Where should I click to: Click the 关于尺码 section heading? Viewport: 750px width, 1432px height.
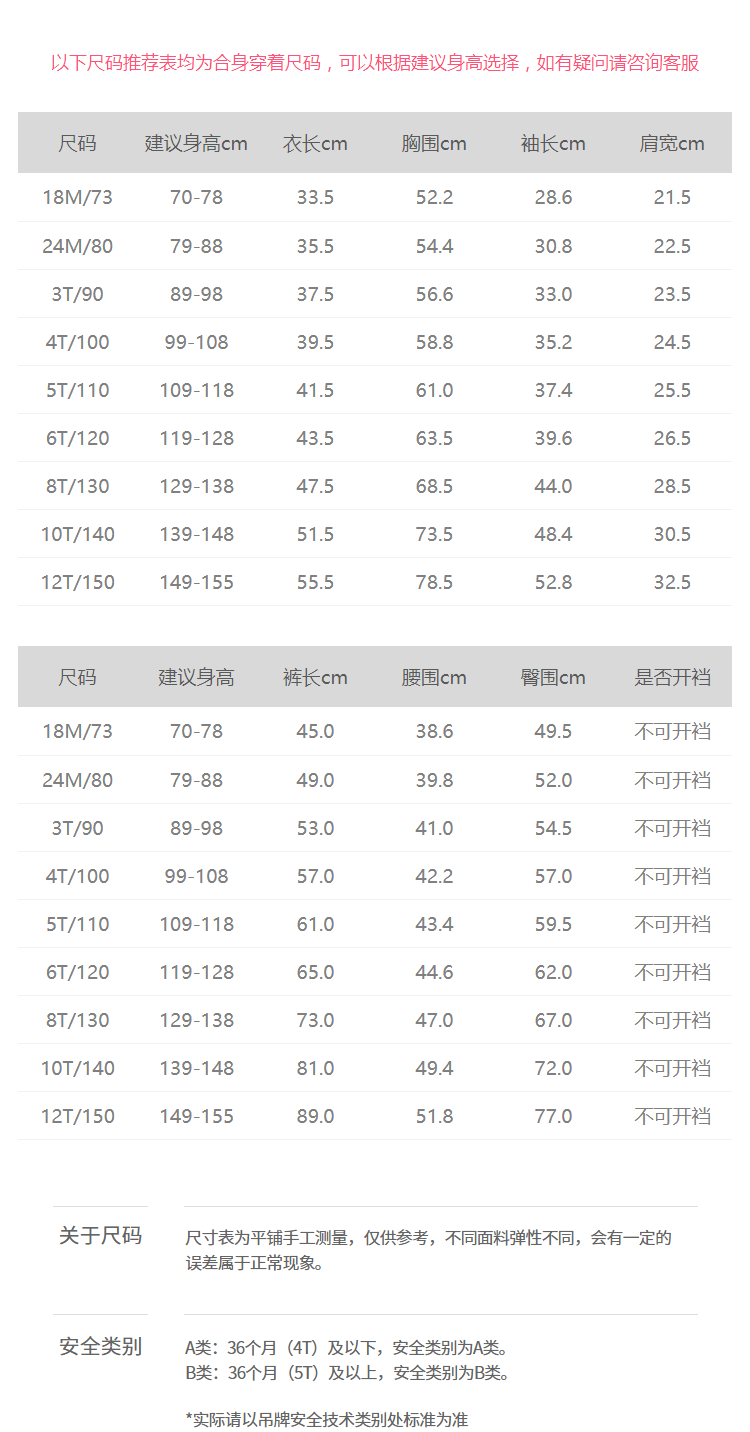100,1236
